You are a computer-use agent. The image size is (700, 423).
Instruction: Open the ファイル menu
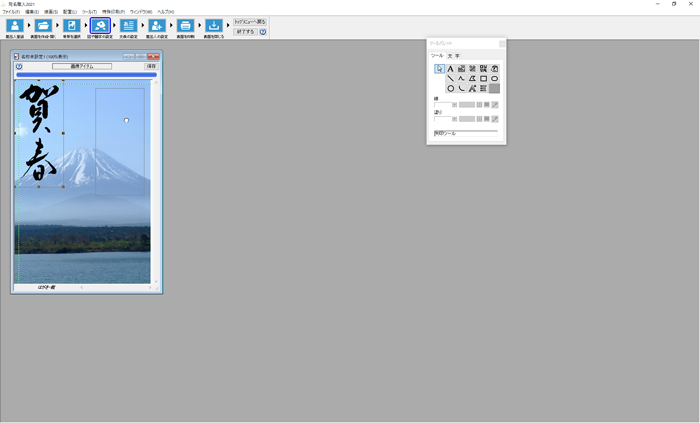pyautogui.click(x=11, y=11)
